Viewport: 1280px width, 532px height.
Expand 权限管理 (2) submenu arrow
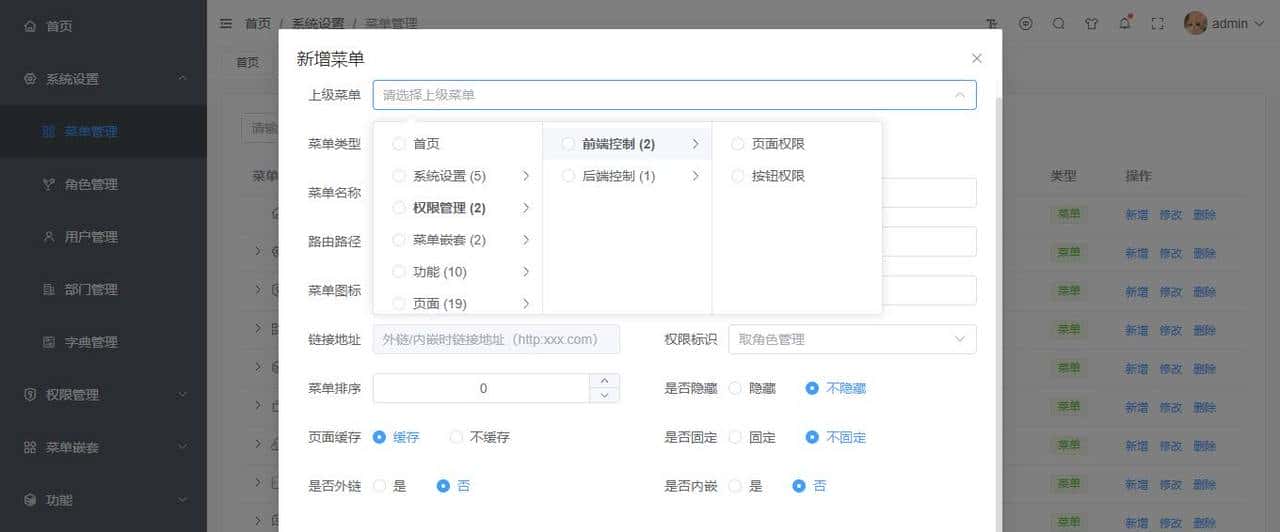click(x=526, y=208)
